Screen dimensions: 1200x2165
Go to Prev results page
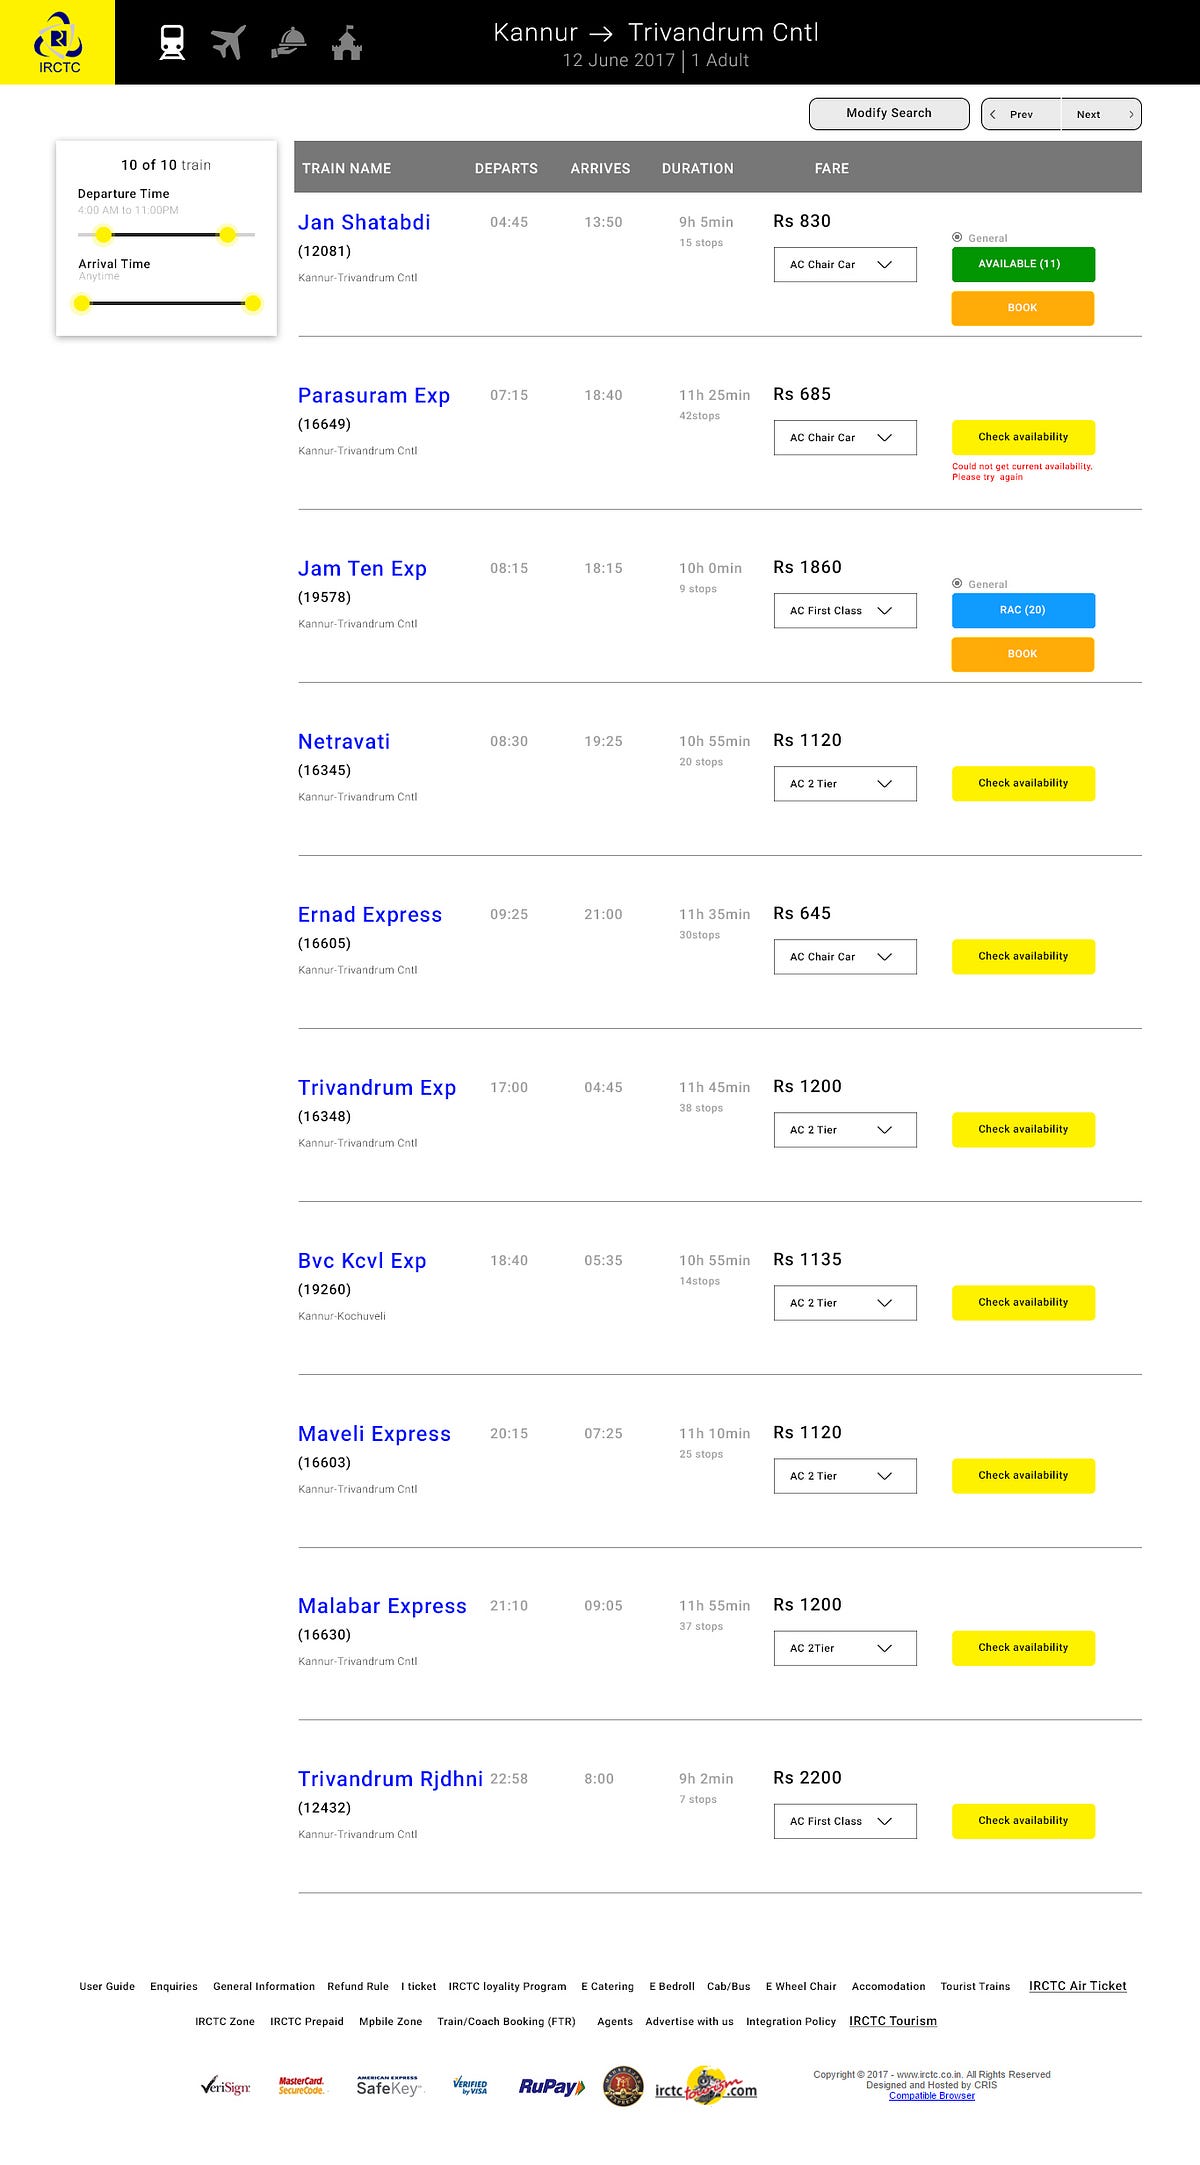[1021, 114]
